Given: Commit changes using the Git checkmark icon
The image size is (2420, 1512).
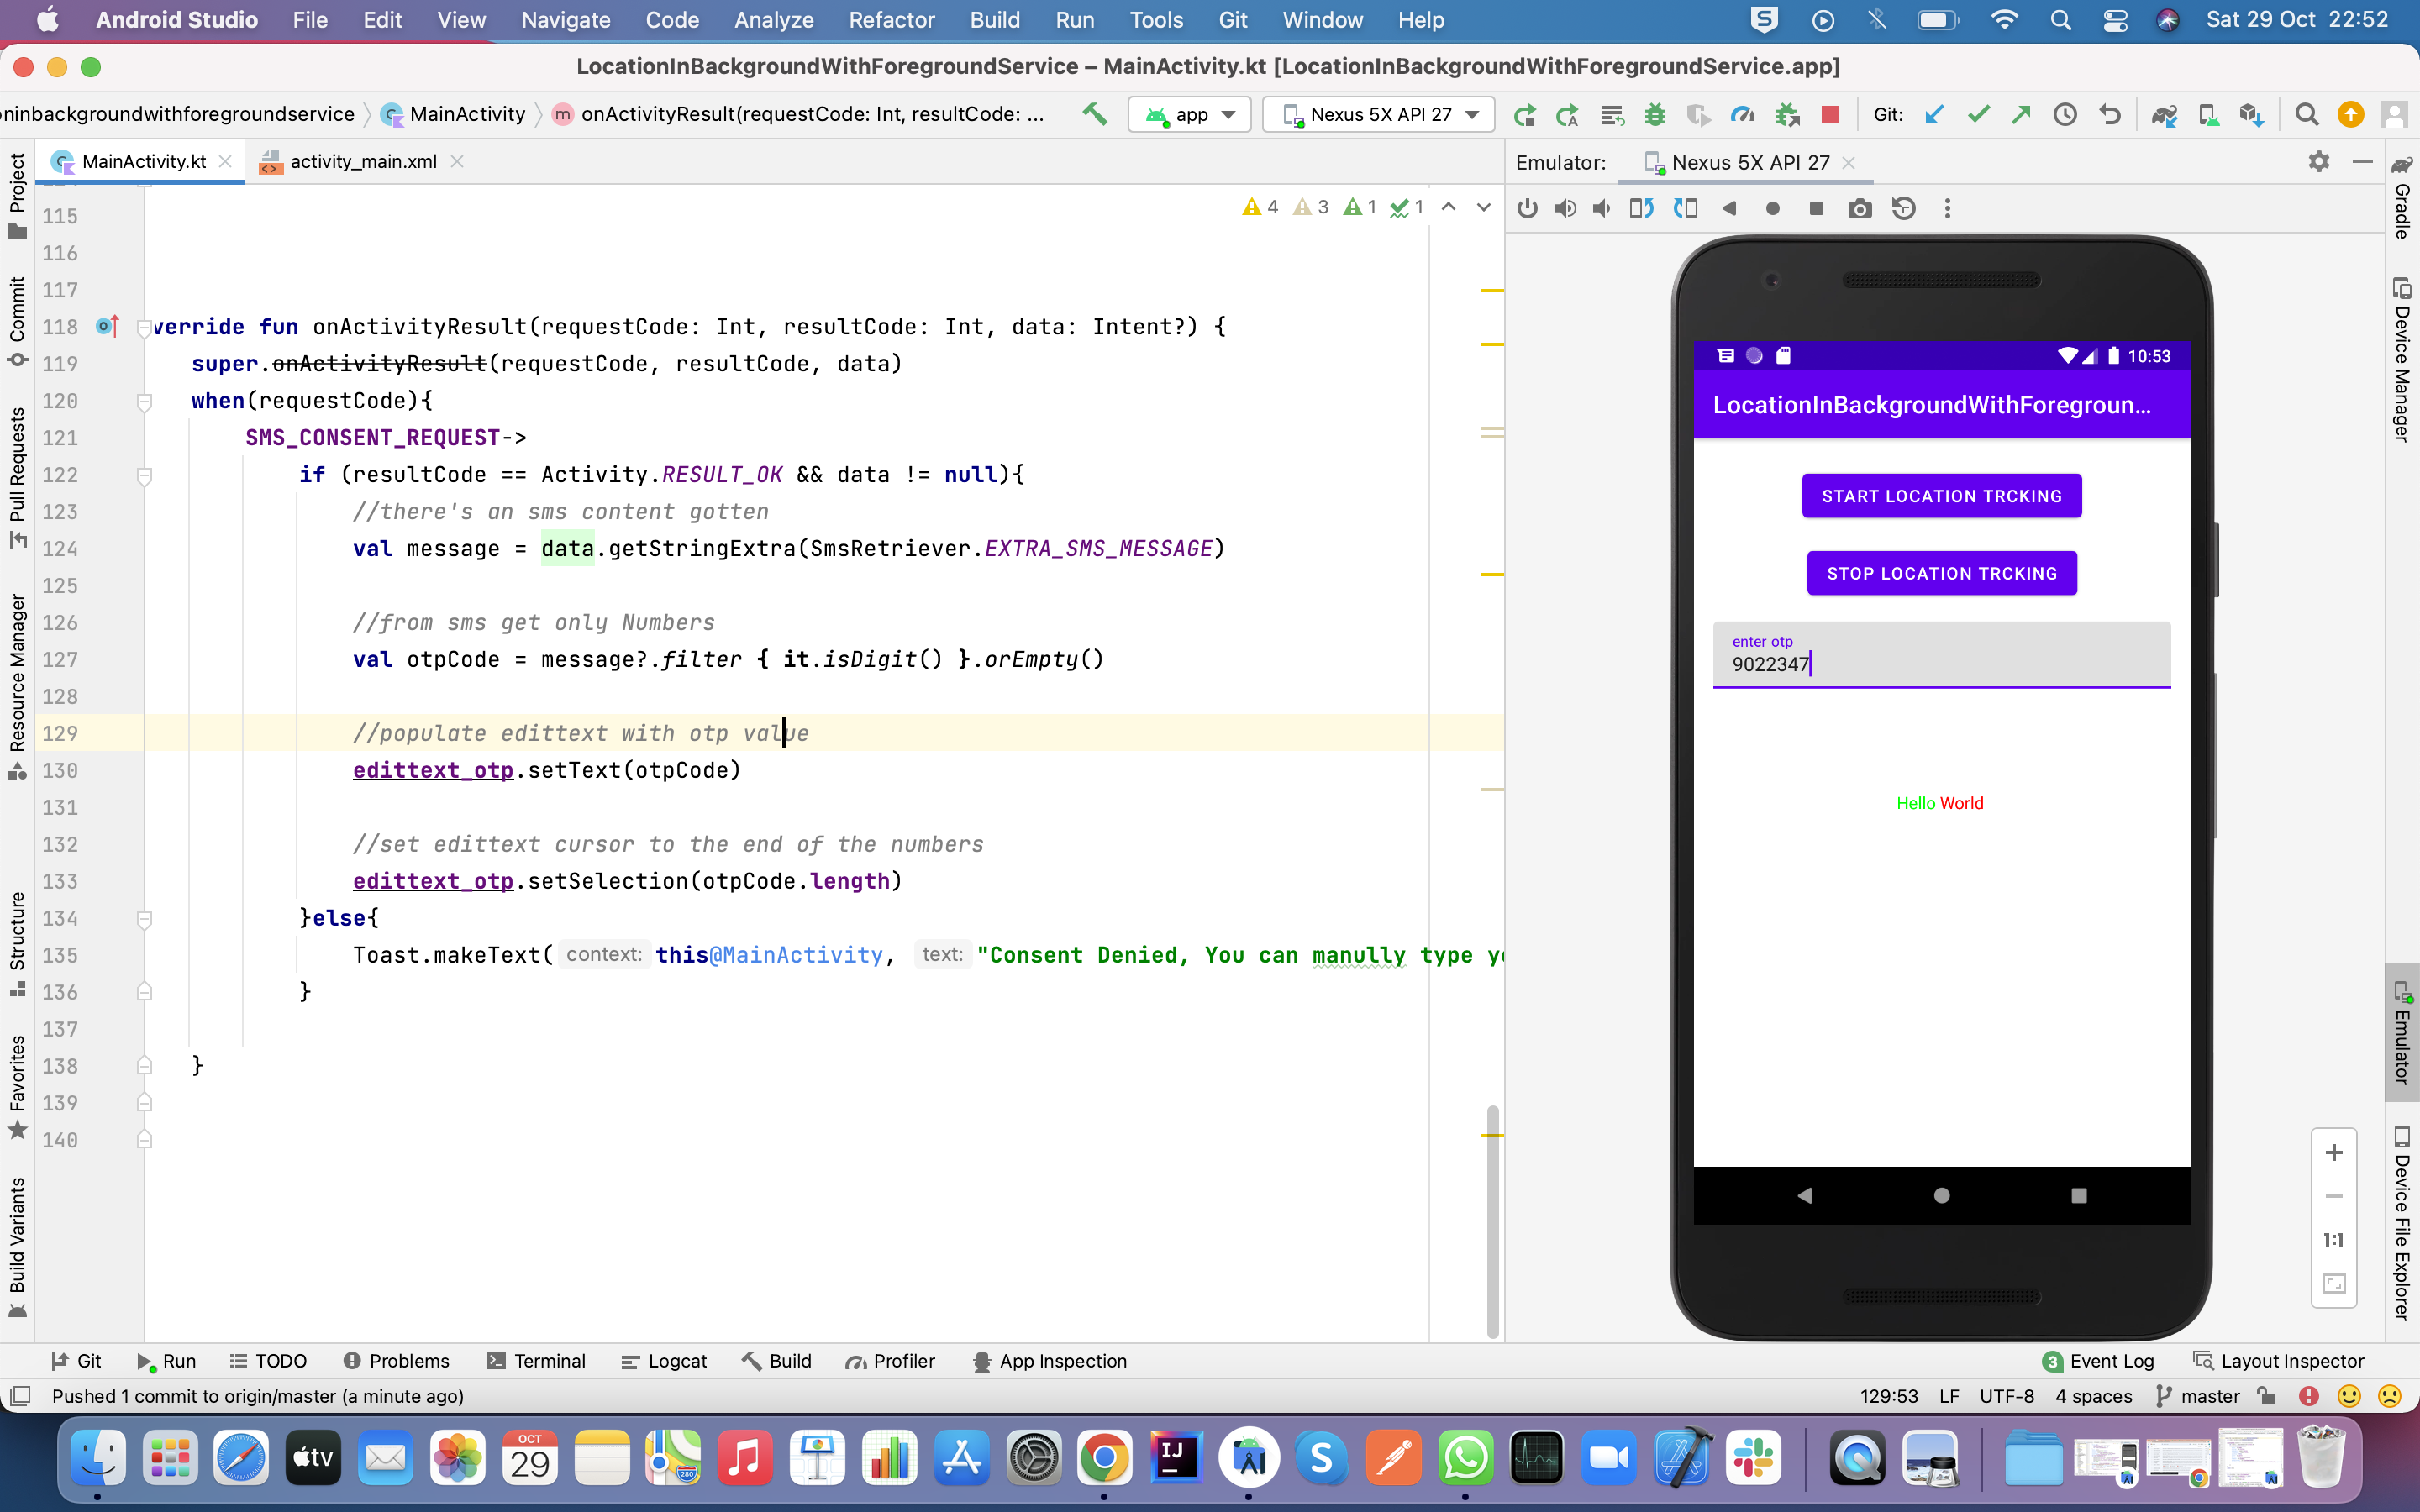Looking at the screenshot, I should tap(1977, 114).
